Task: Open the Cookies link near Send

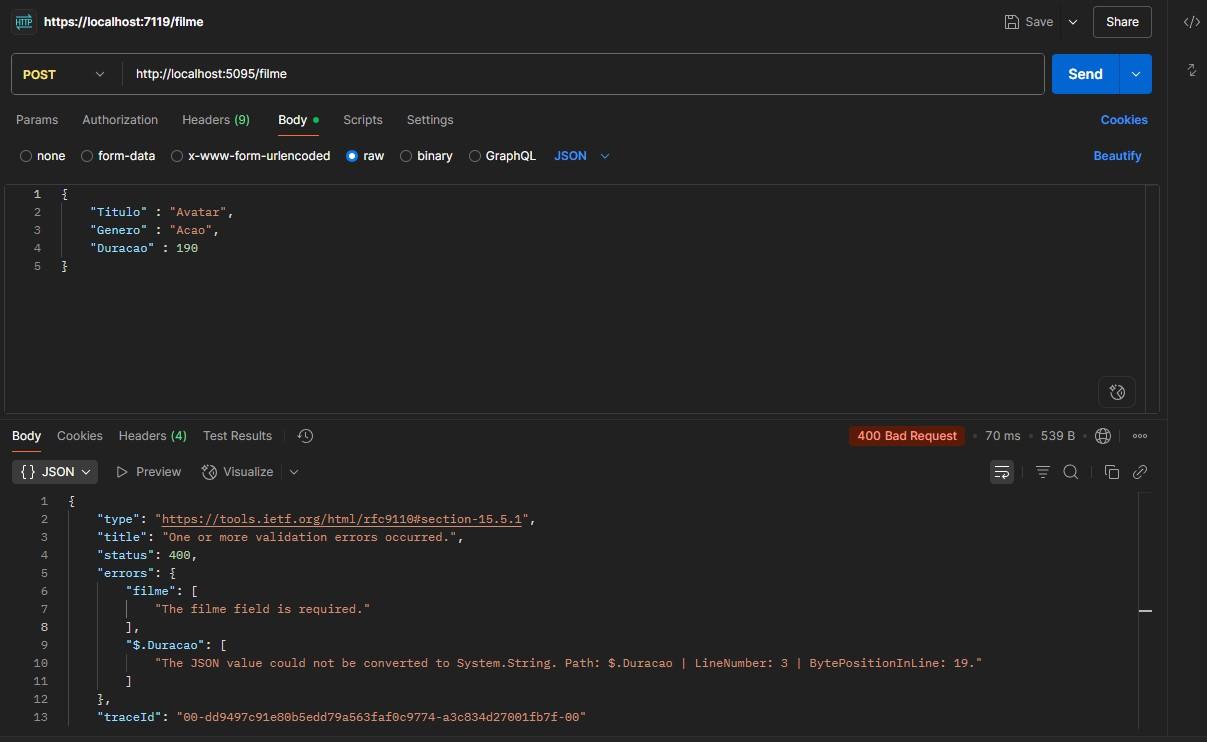Action: coord(1124,120)
